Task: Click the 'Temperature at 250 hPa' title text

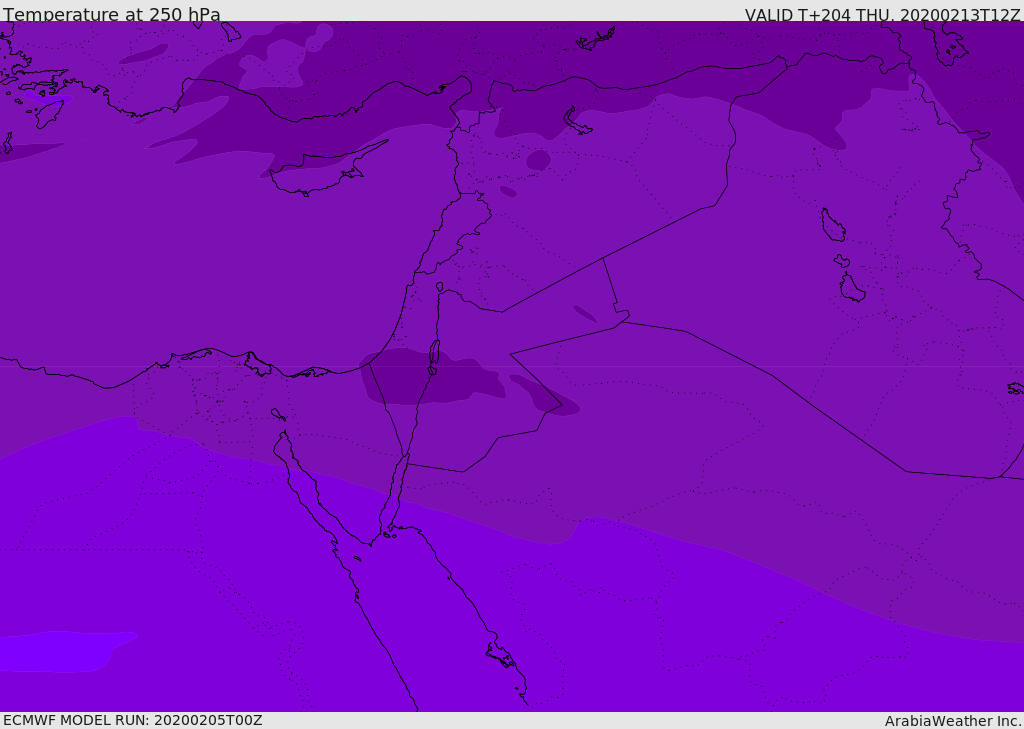Action: coord(112,14)
